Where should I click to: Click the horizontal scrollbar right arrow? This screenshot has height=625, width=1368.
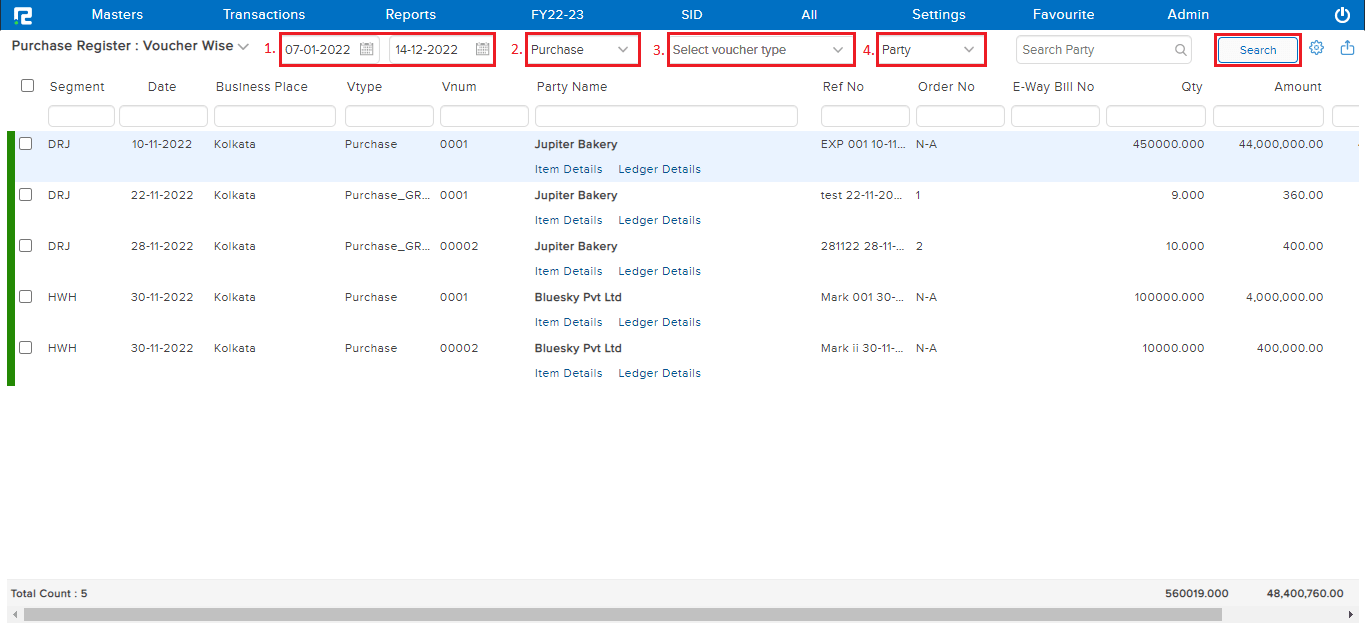1351,614
